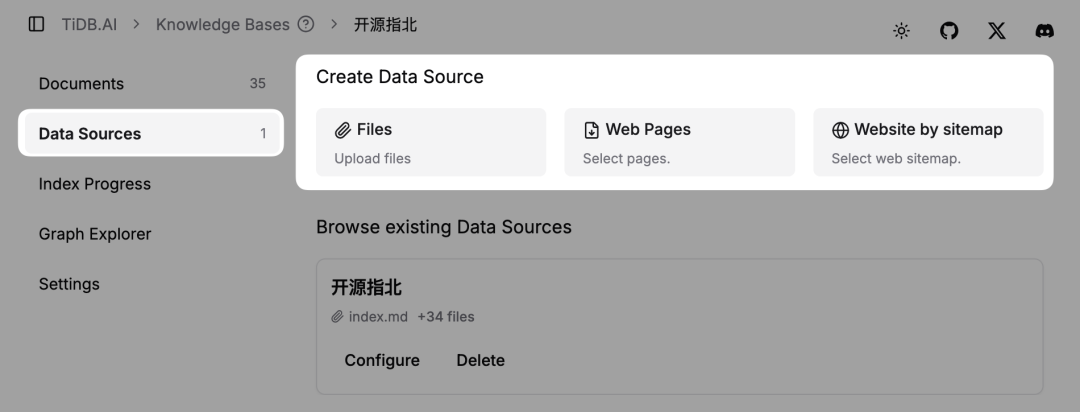Toggle the sidebar panel icon
1080x412 pixels.
click(x=37, y=24)
